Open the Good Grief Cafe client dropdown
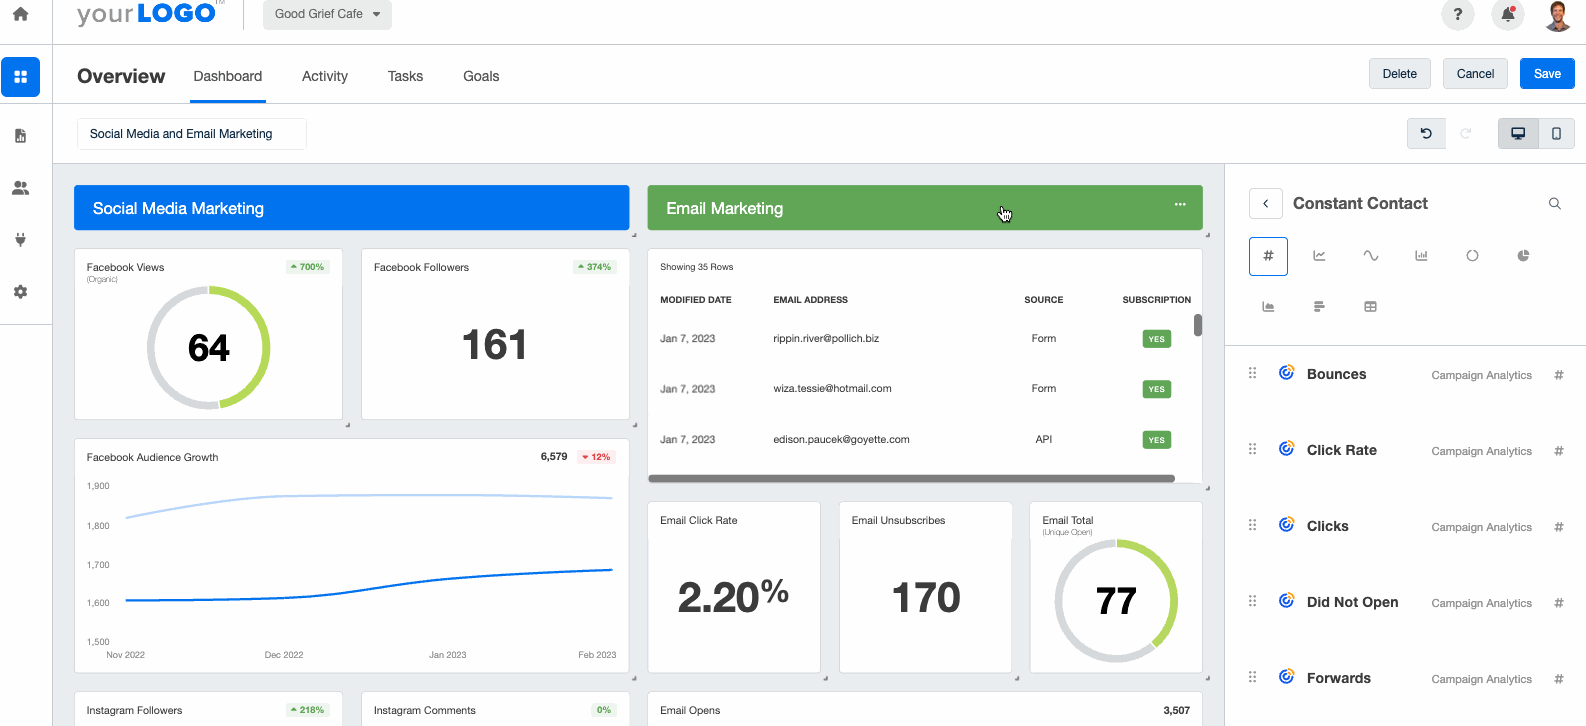Image resolution: width=1586 pixels, height=726 pixels. pos(327,14)
